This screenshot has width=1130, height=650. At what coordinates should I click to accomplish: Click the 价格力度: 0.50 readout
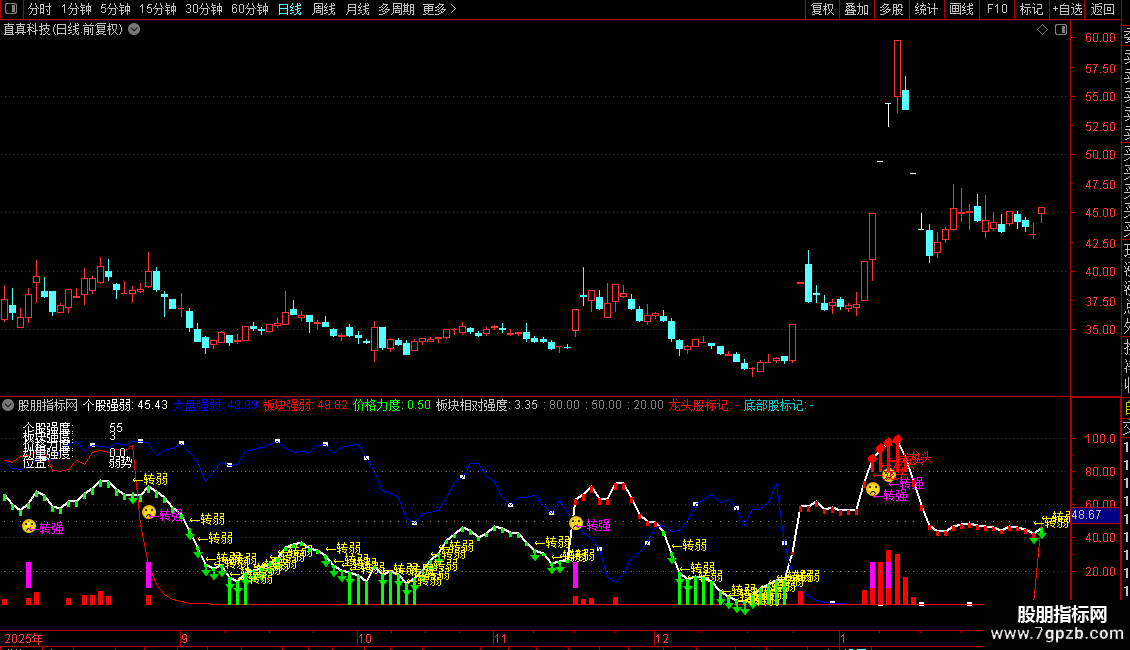[x=392, y=406]
